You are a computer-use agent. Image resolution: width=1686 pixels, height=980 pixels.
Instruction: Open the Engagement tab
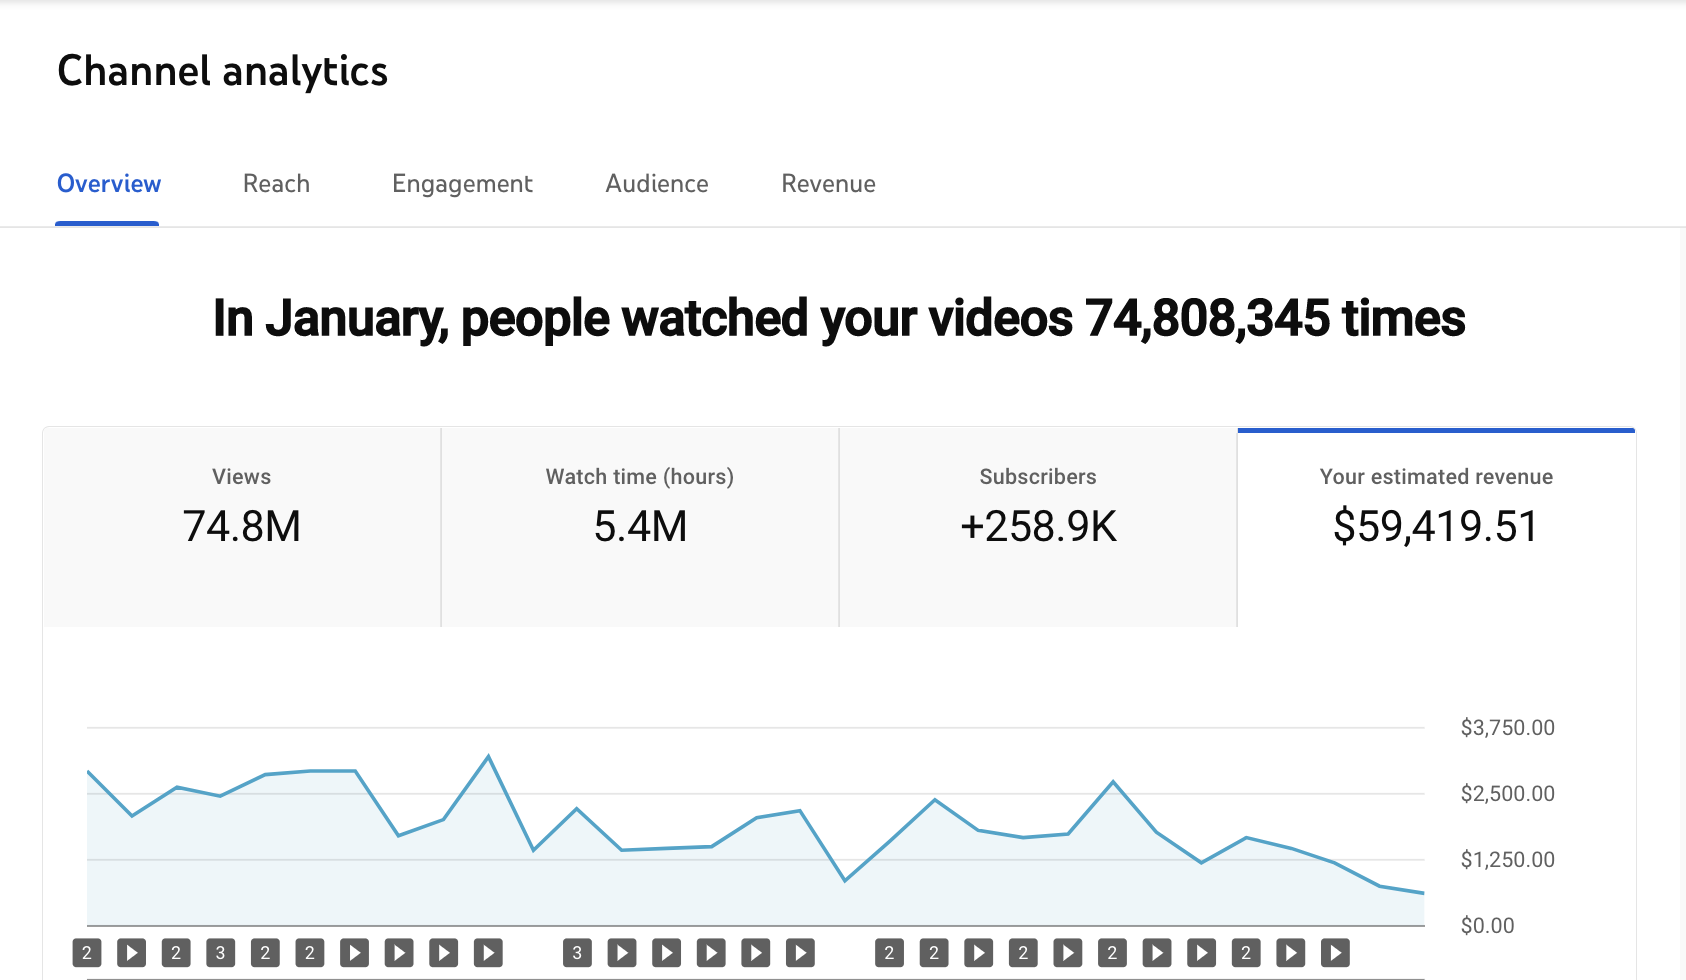pyautogui.click(x=462, y=184)
